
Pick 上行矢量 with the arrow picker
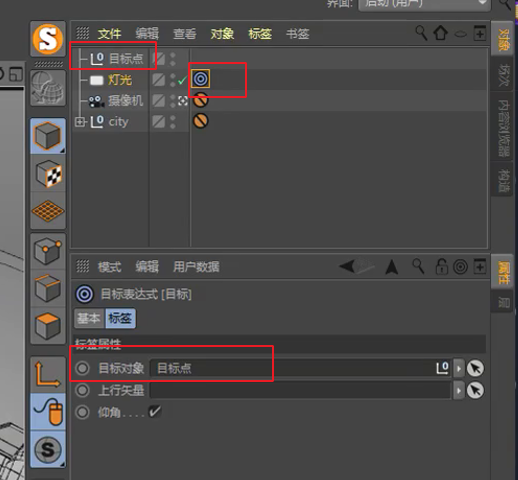pyautogui.click(x=475, y=390)
